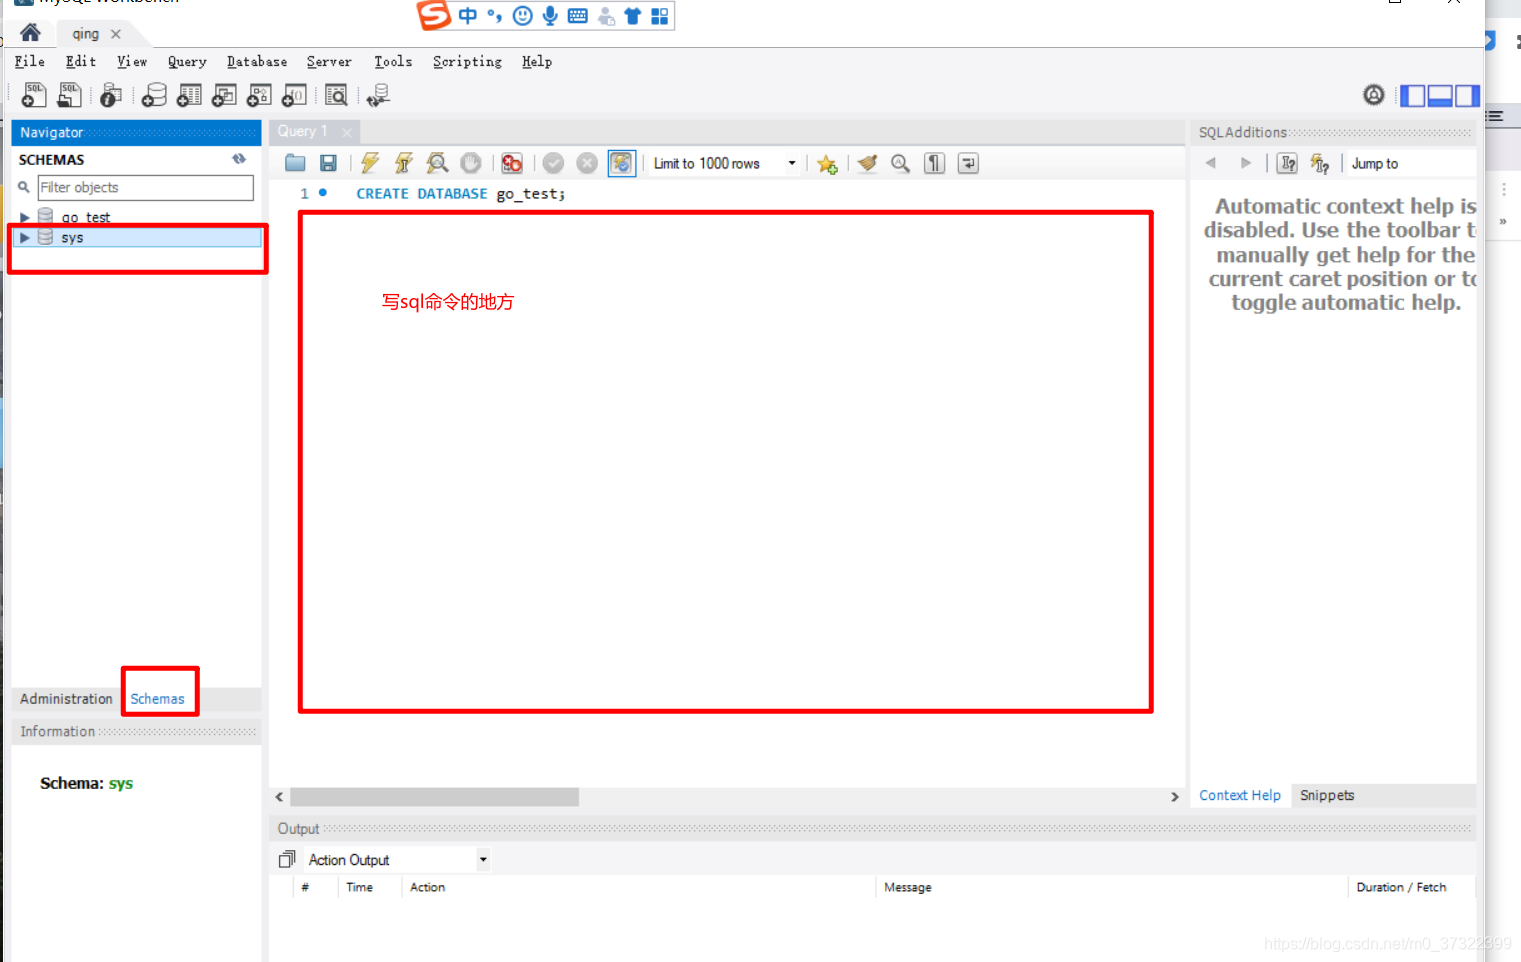Viewport: 1521px width, 962px height.
Task: Close the qing connection tab
Action: coord(116,34)
